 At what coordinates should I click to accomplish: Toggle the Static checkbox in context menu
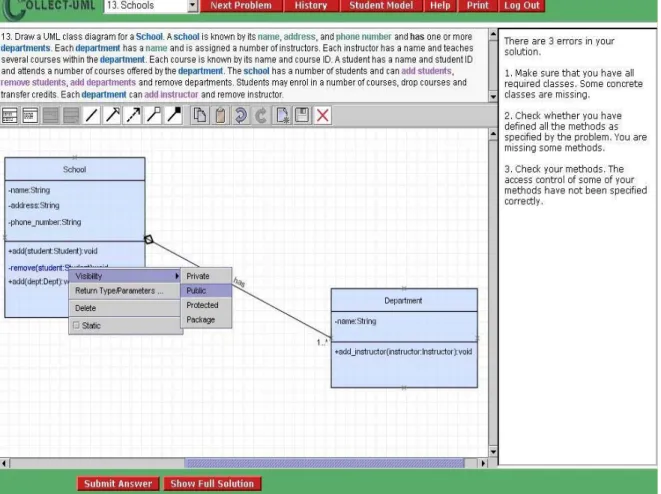76,325
